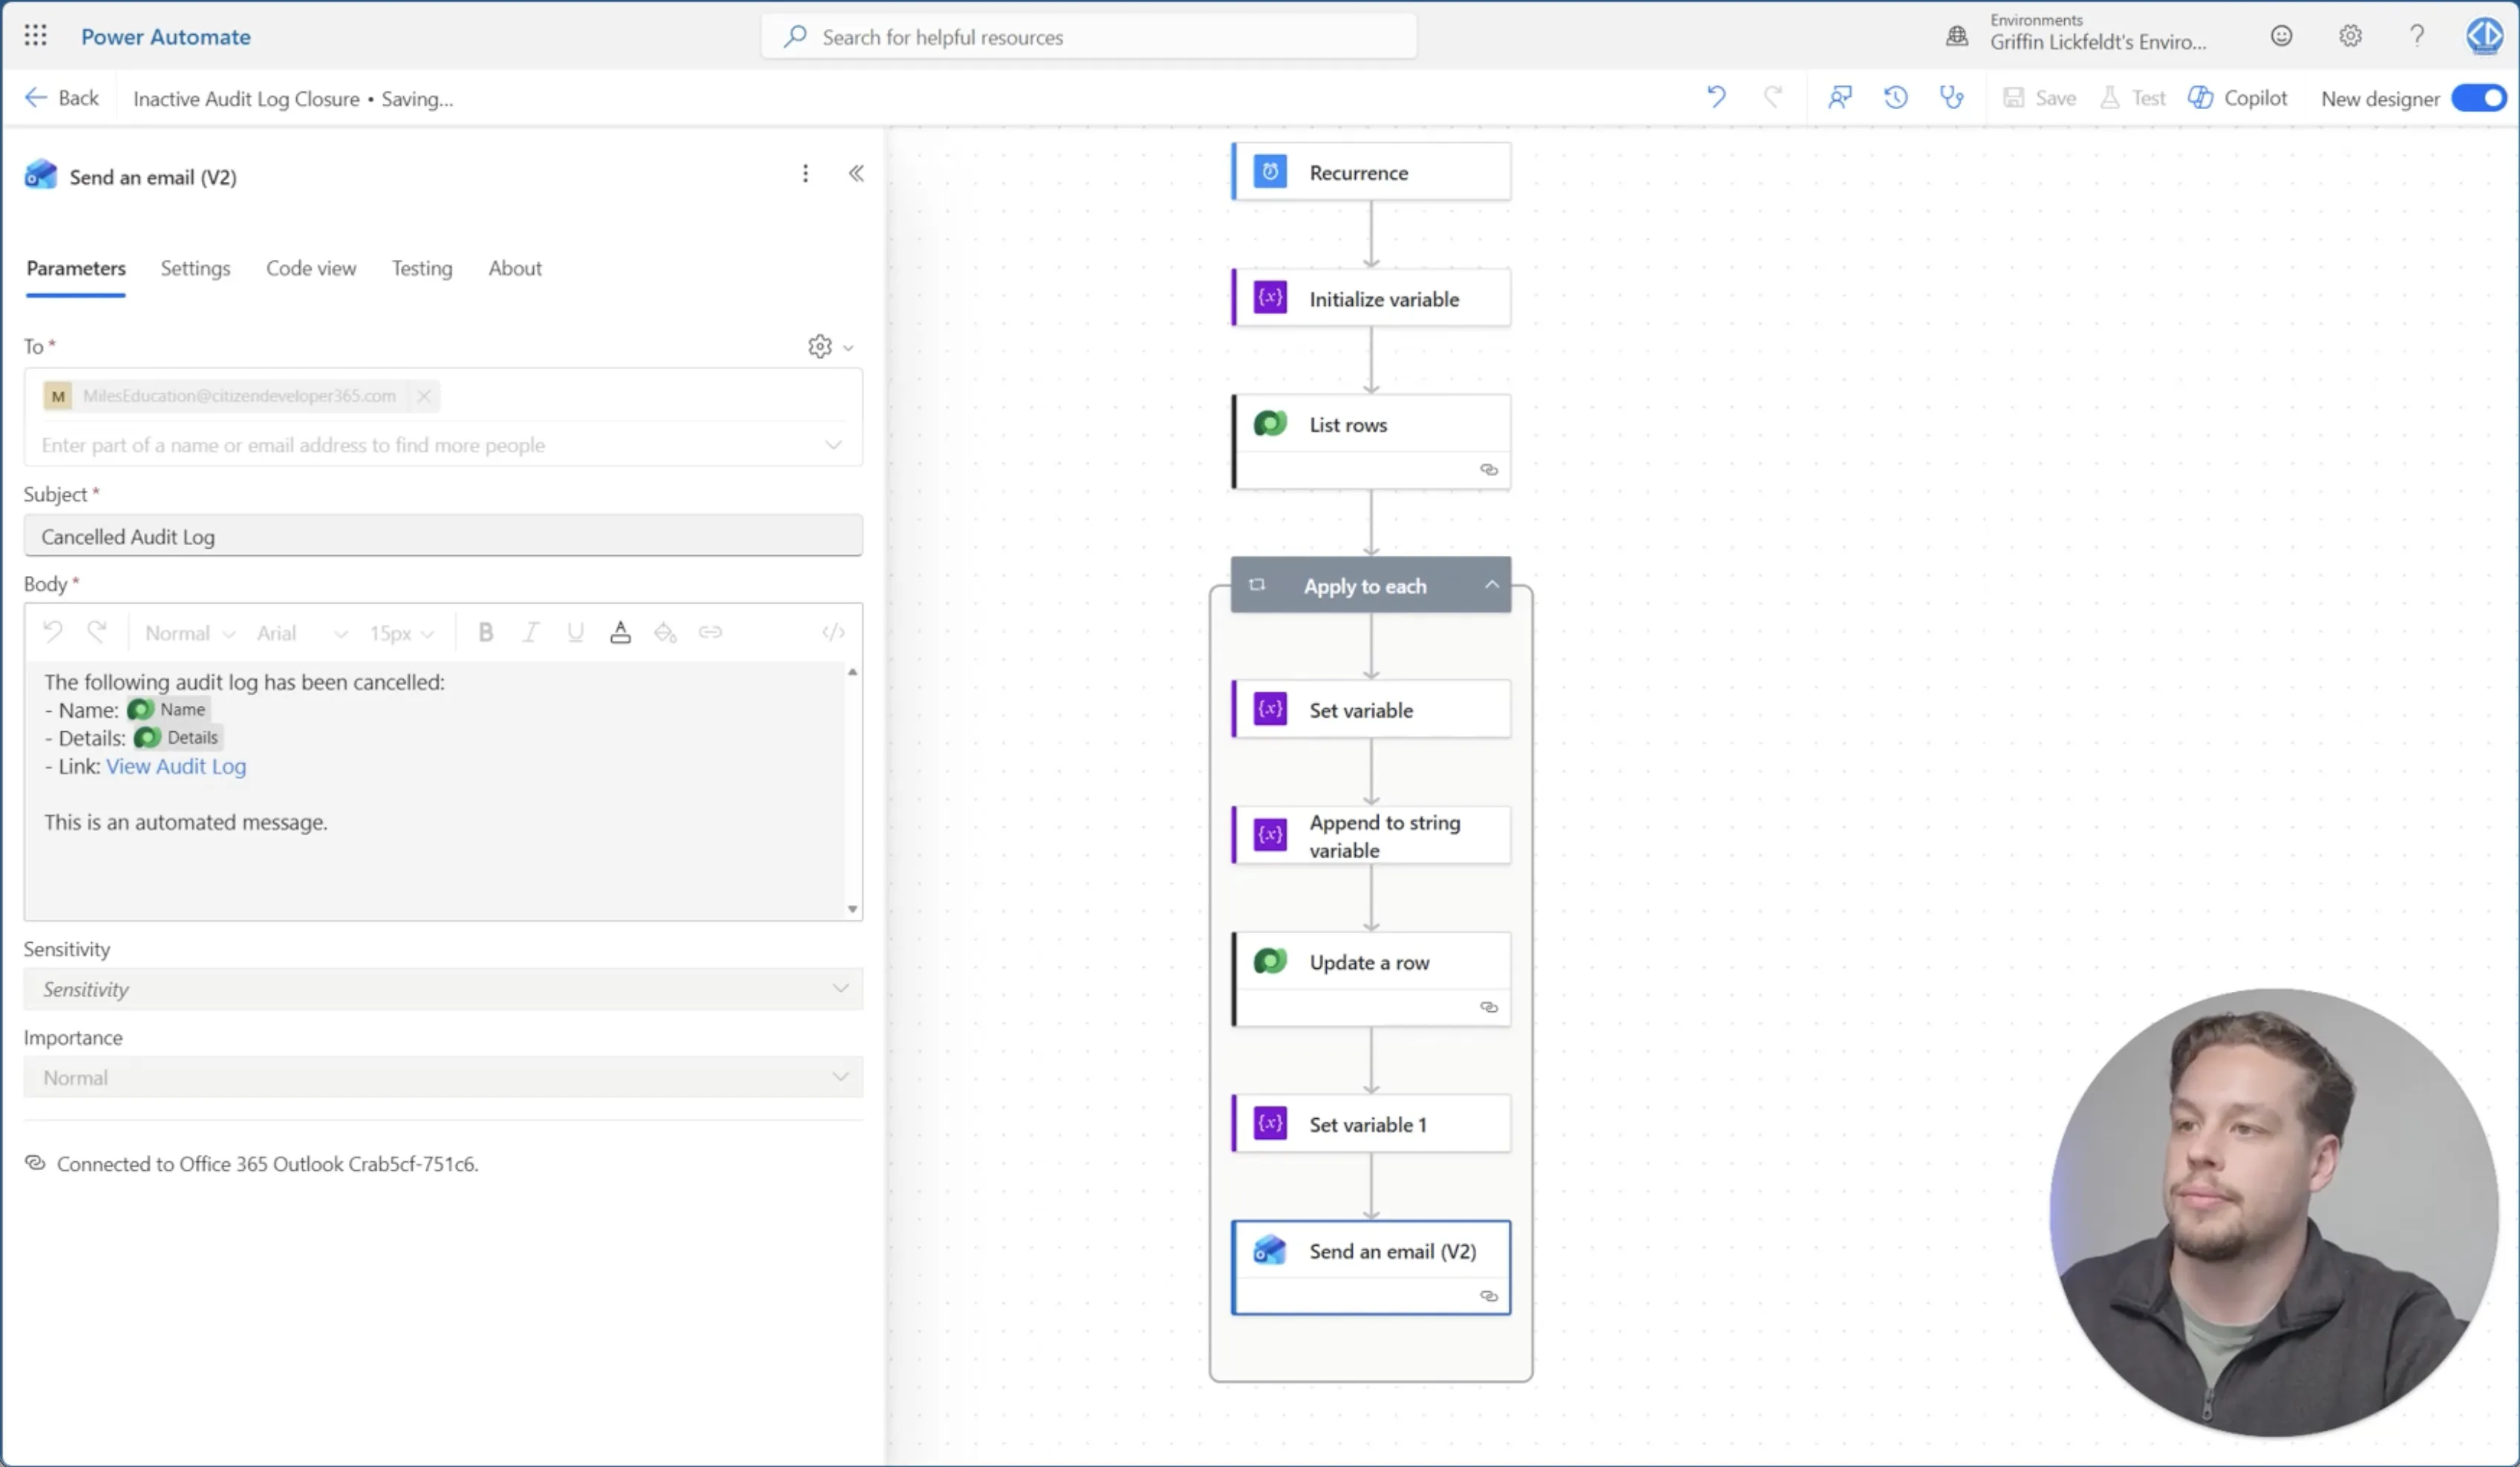Click the connection icon on List rows

[1489, 470]
